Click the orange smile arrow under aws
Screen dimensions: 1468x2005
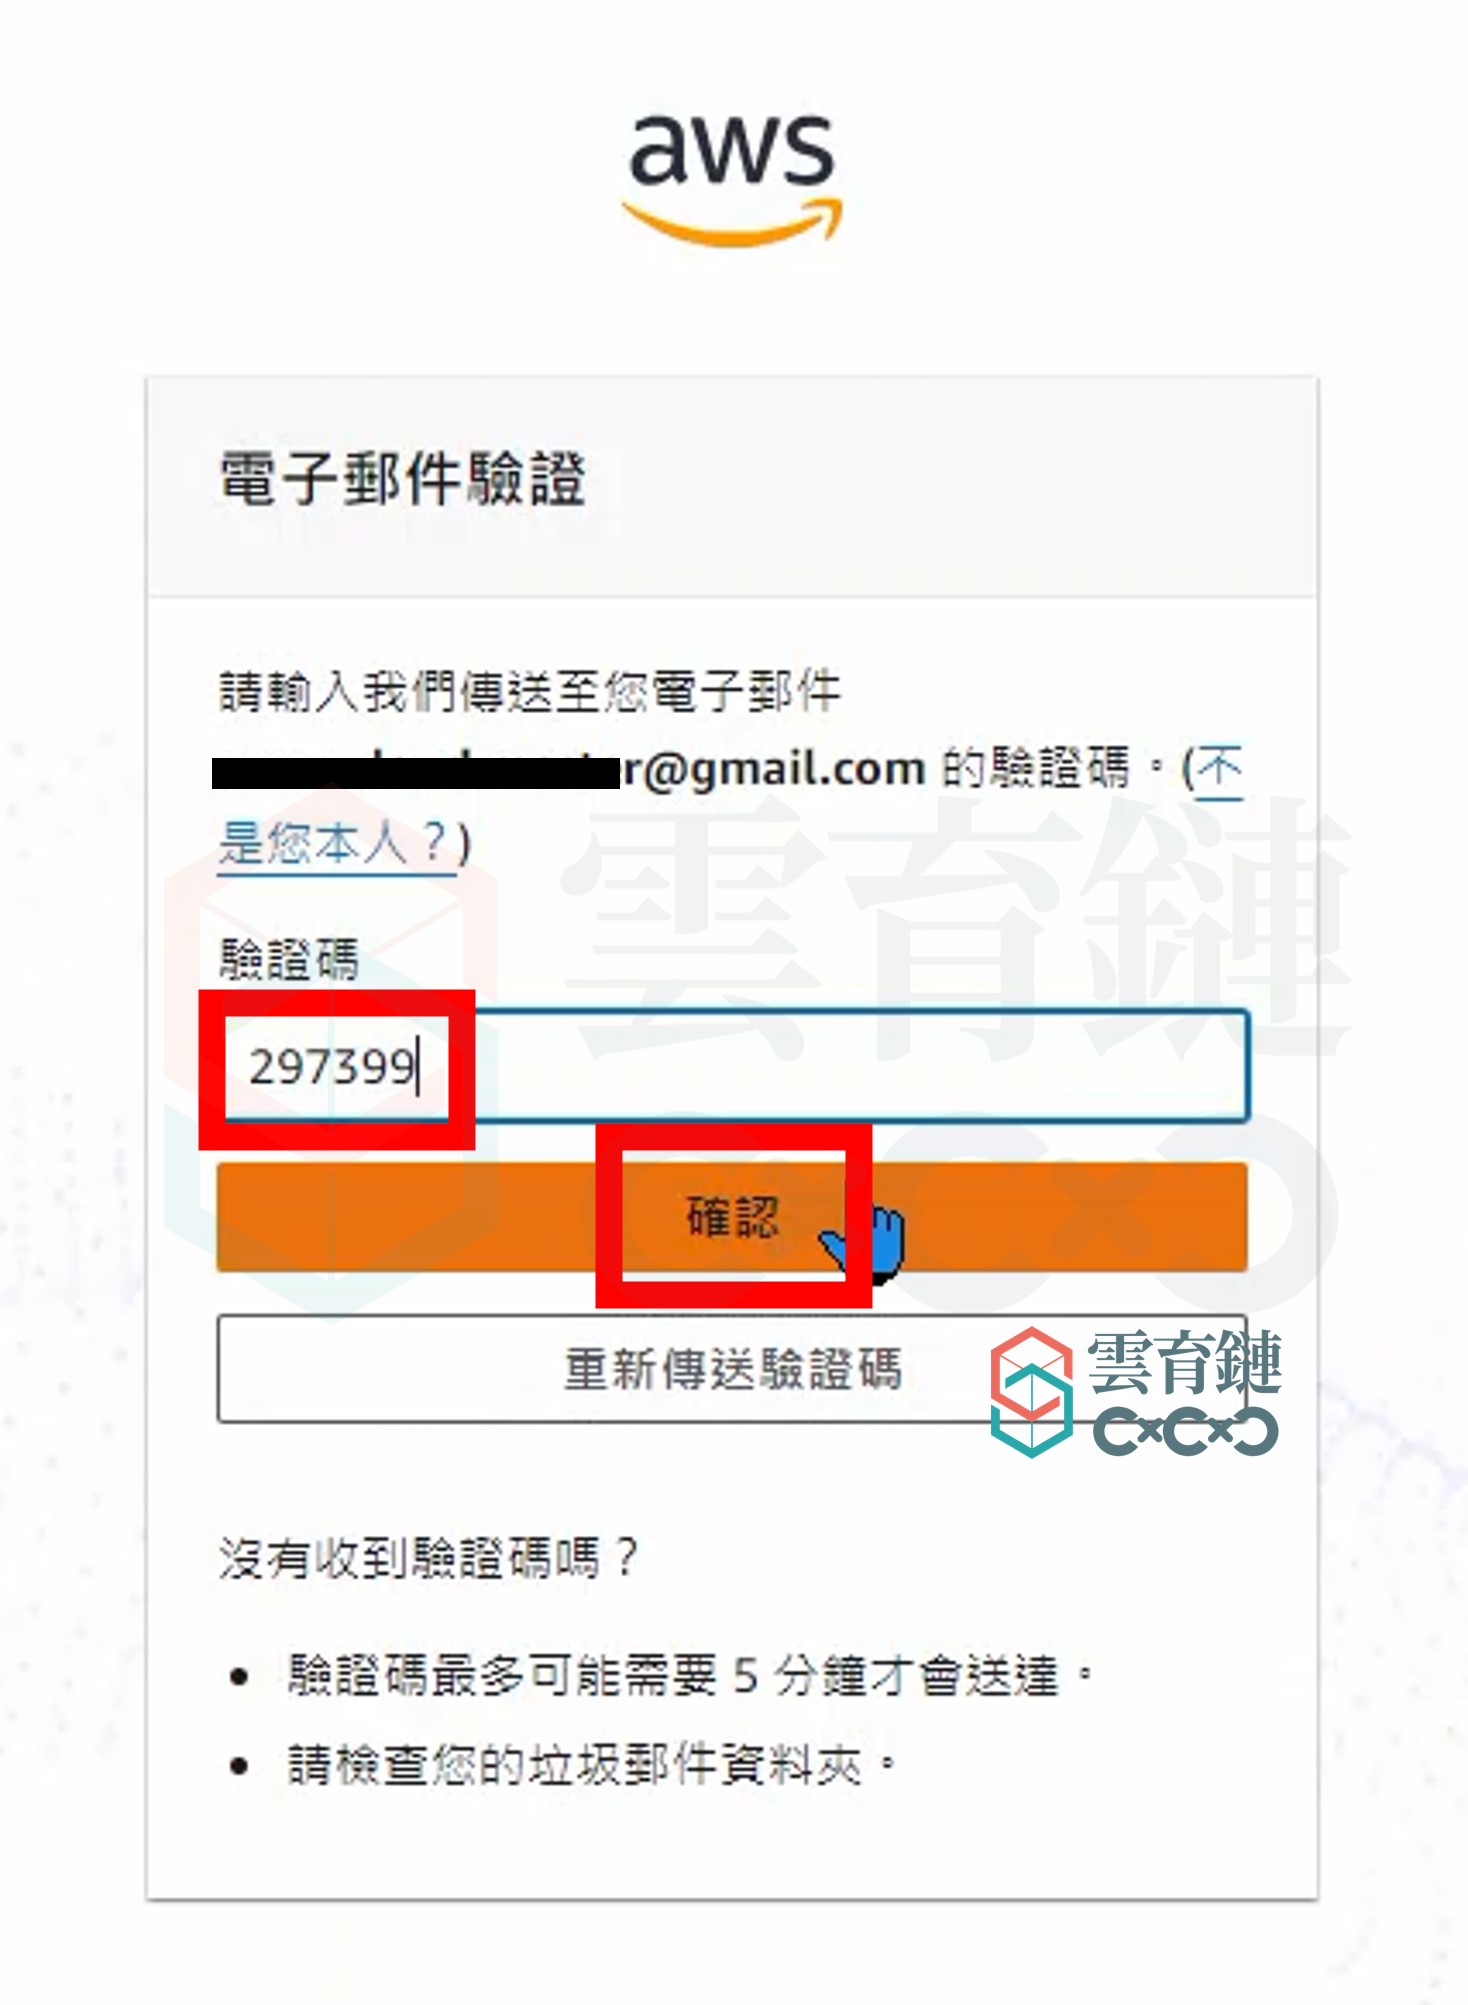point(732,222)
